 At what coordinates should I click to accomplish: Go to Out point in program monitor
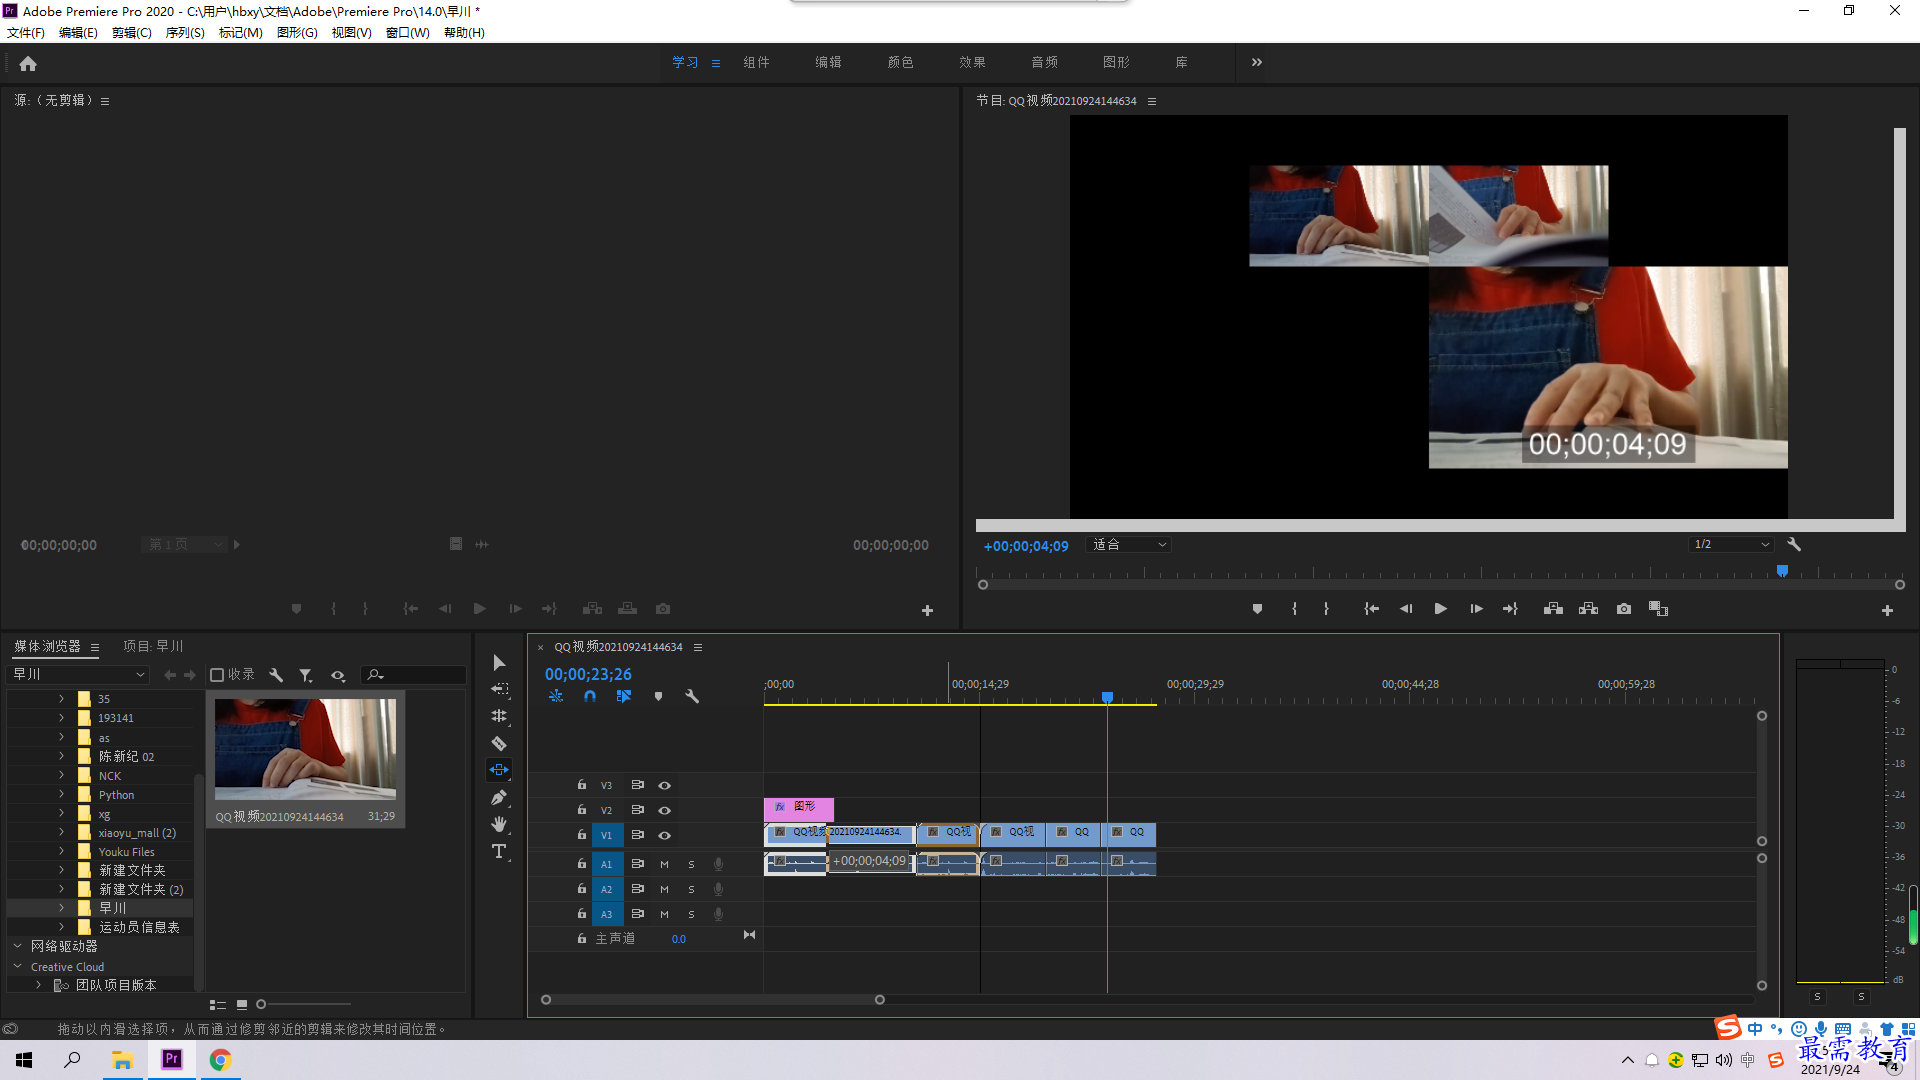click(1510, 609)
